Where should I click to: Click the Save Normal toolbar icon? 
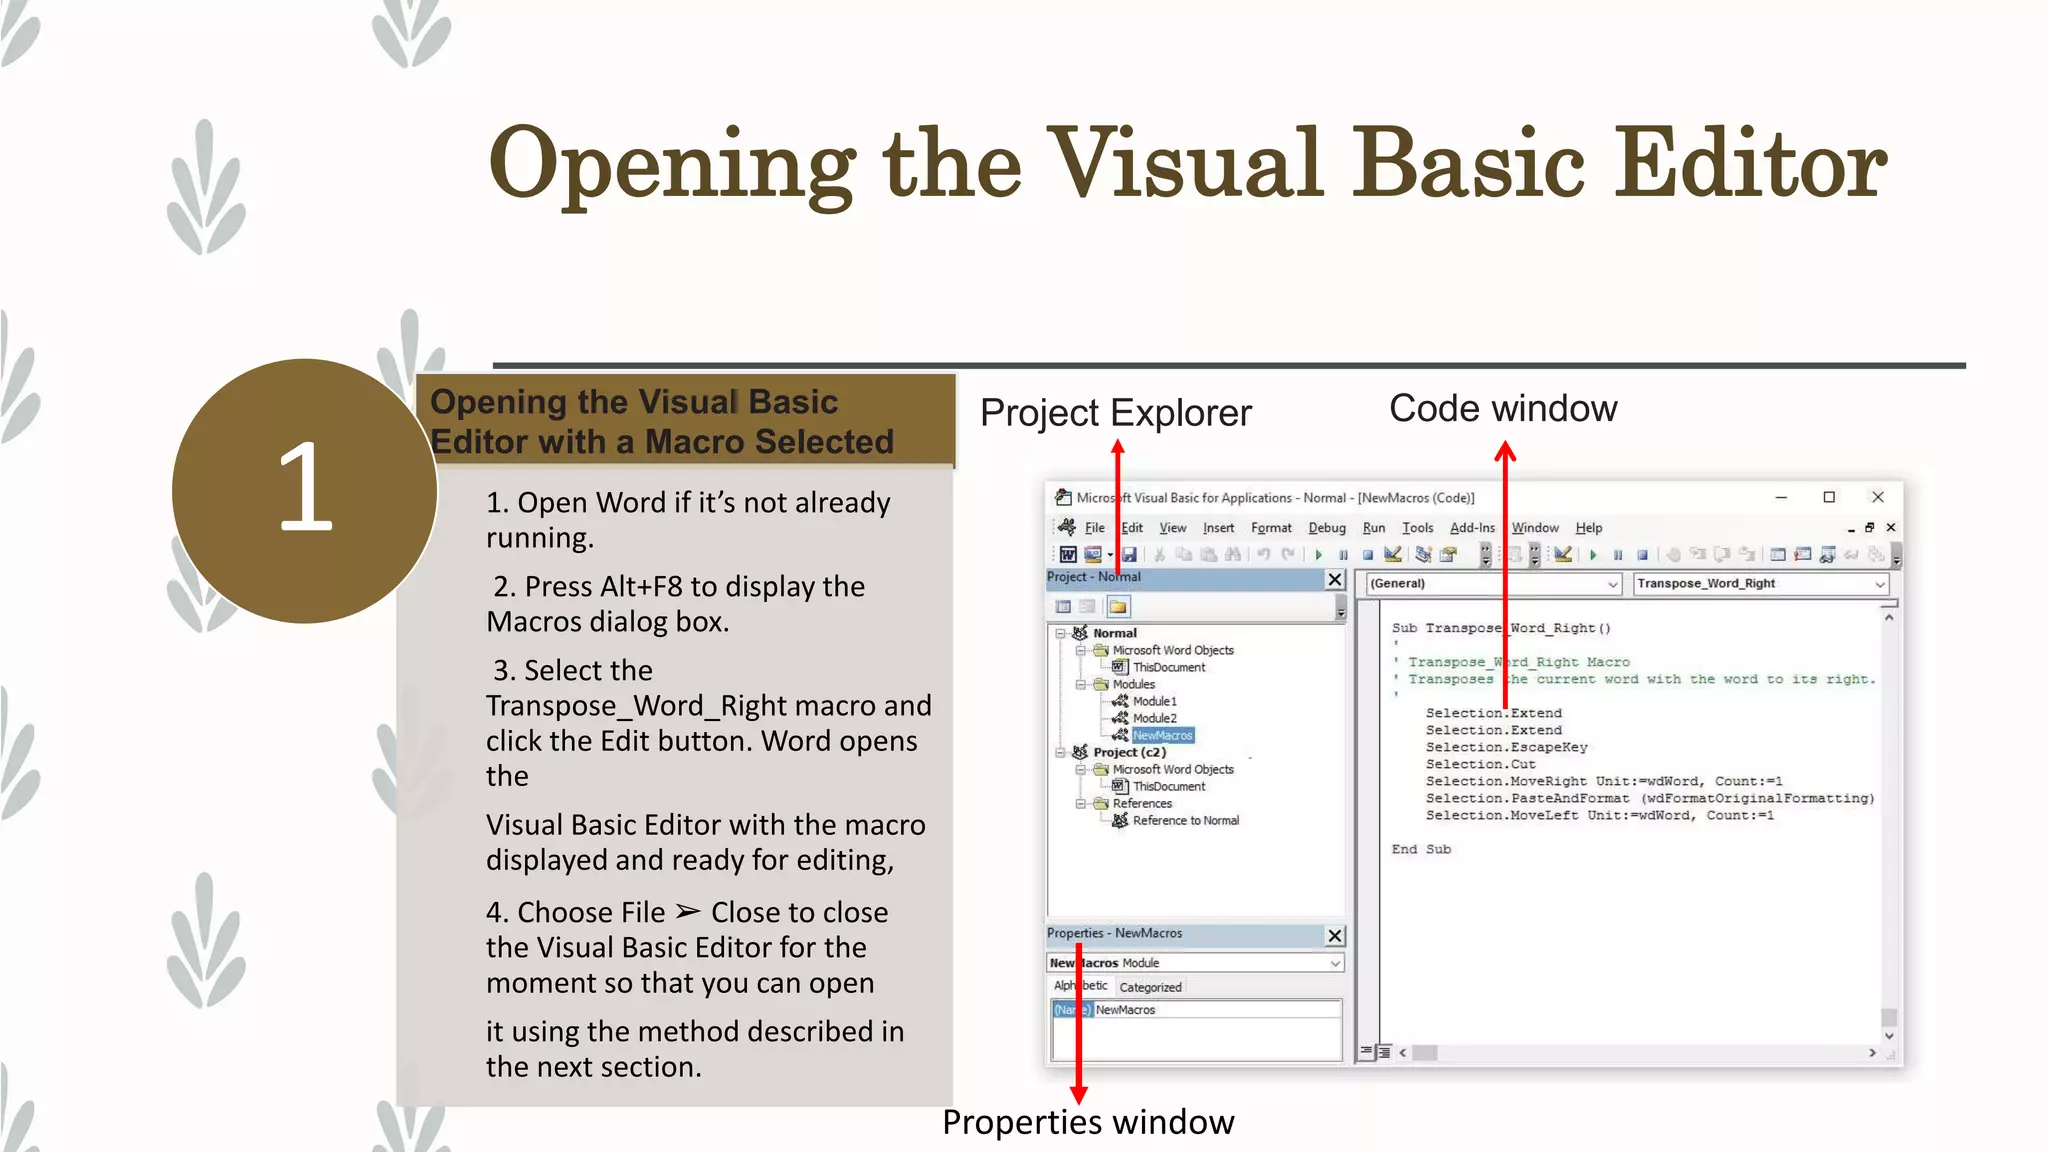(1129, 554)
